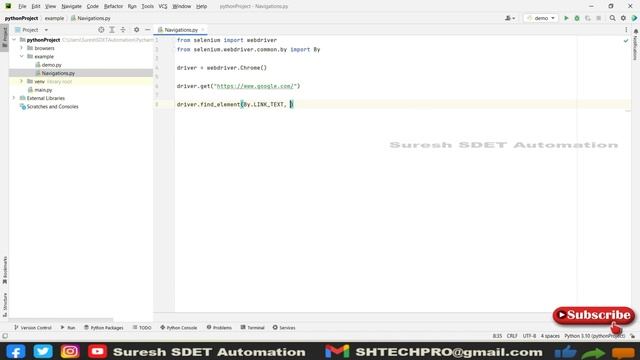The height and width of the screenshot is (360, 640).
Task: Expand External Libraries node
Action: pos(15,98)
